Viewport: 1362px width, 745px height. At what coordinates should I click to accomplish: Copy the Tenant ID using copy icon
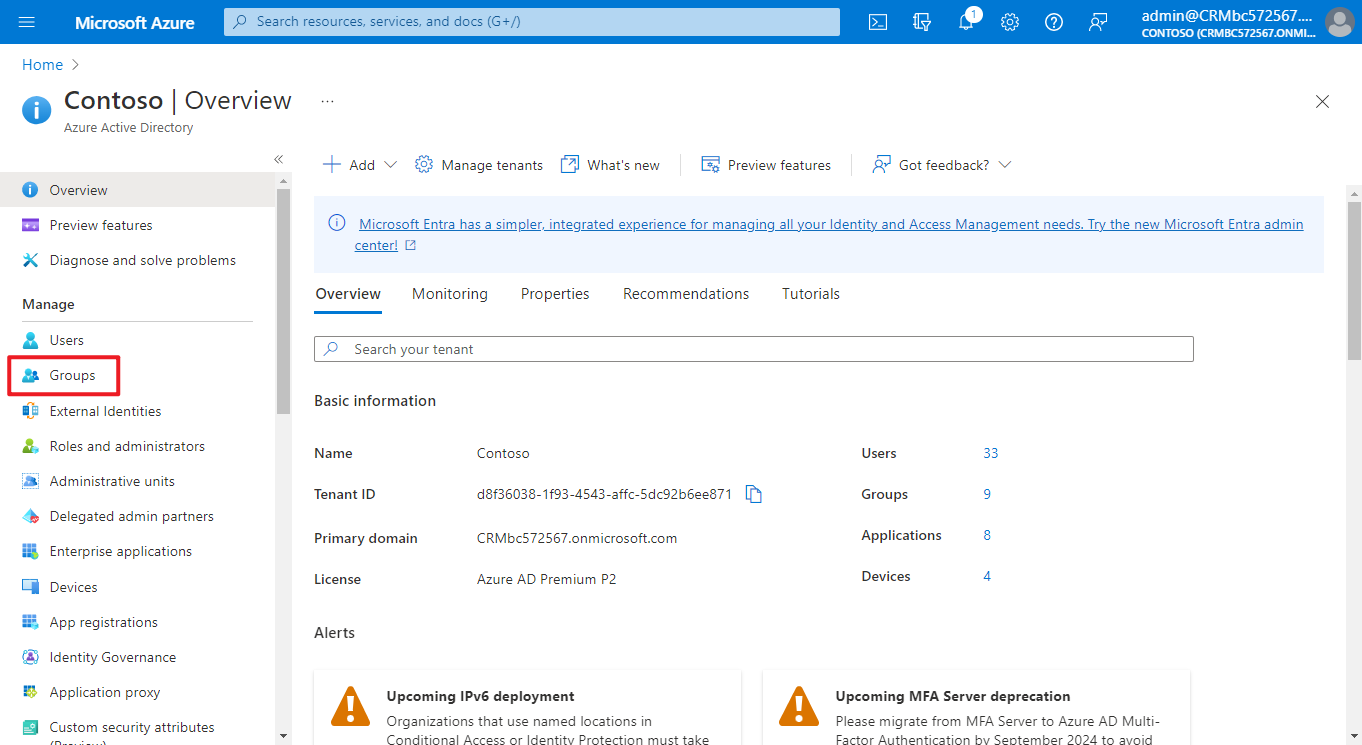pos(754,493)
